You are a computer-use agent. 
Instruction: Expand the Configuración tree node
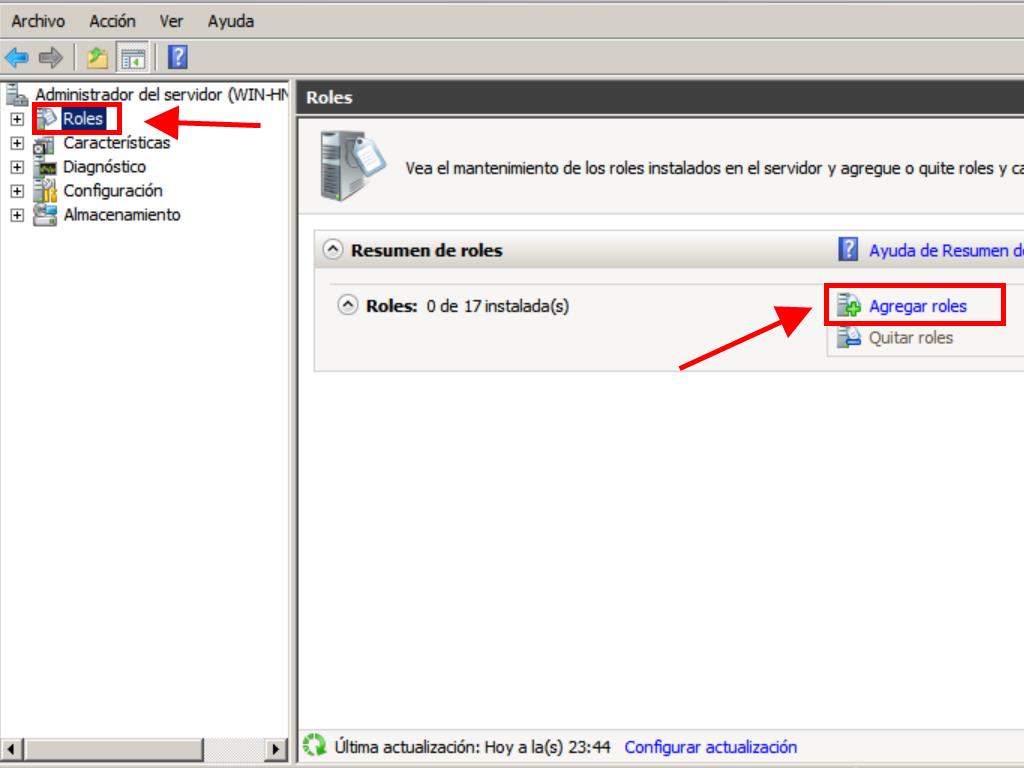pos(17,191)
